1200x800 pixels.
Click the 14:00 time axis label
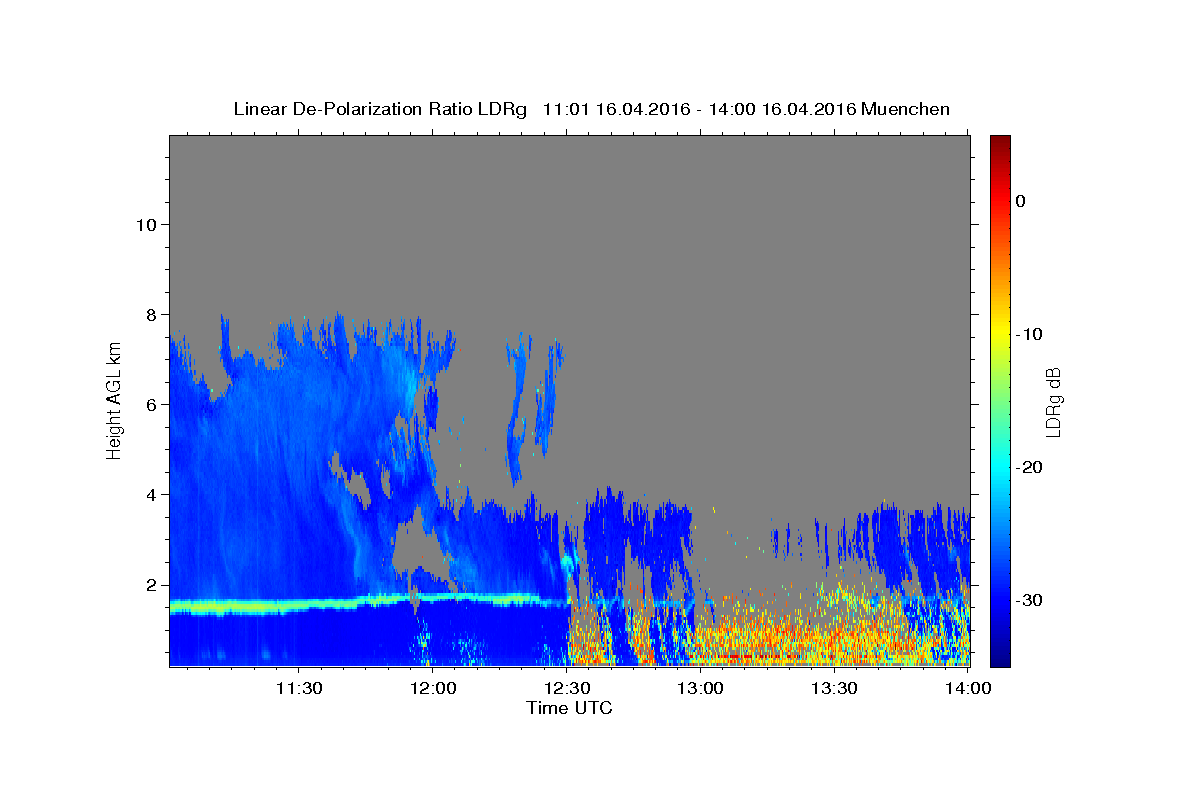pyautogui.click(x=968, y=688)
